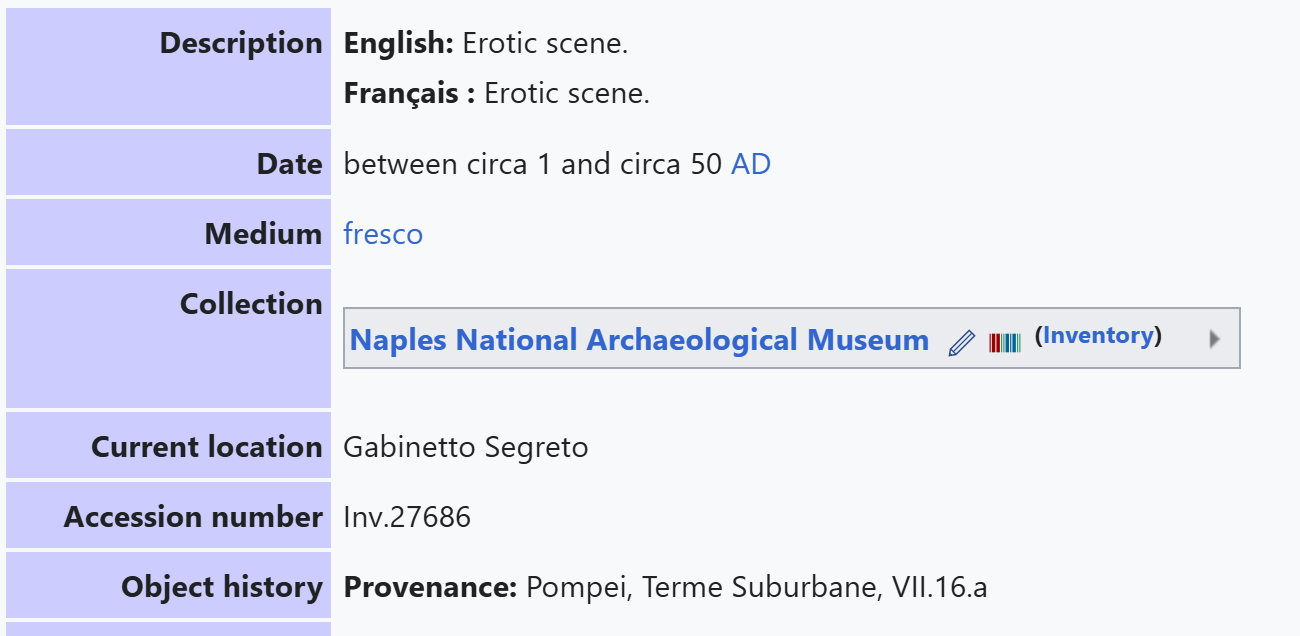Select the Description row label
1300x636 pixels.
click(241, 44)
